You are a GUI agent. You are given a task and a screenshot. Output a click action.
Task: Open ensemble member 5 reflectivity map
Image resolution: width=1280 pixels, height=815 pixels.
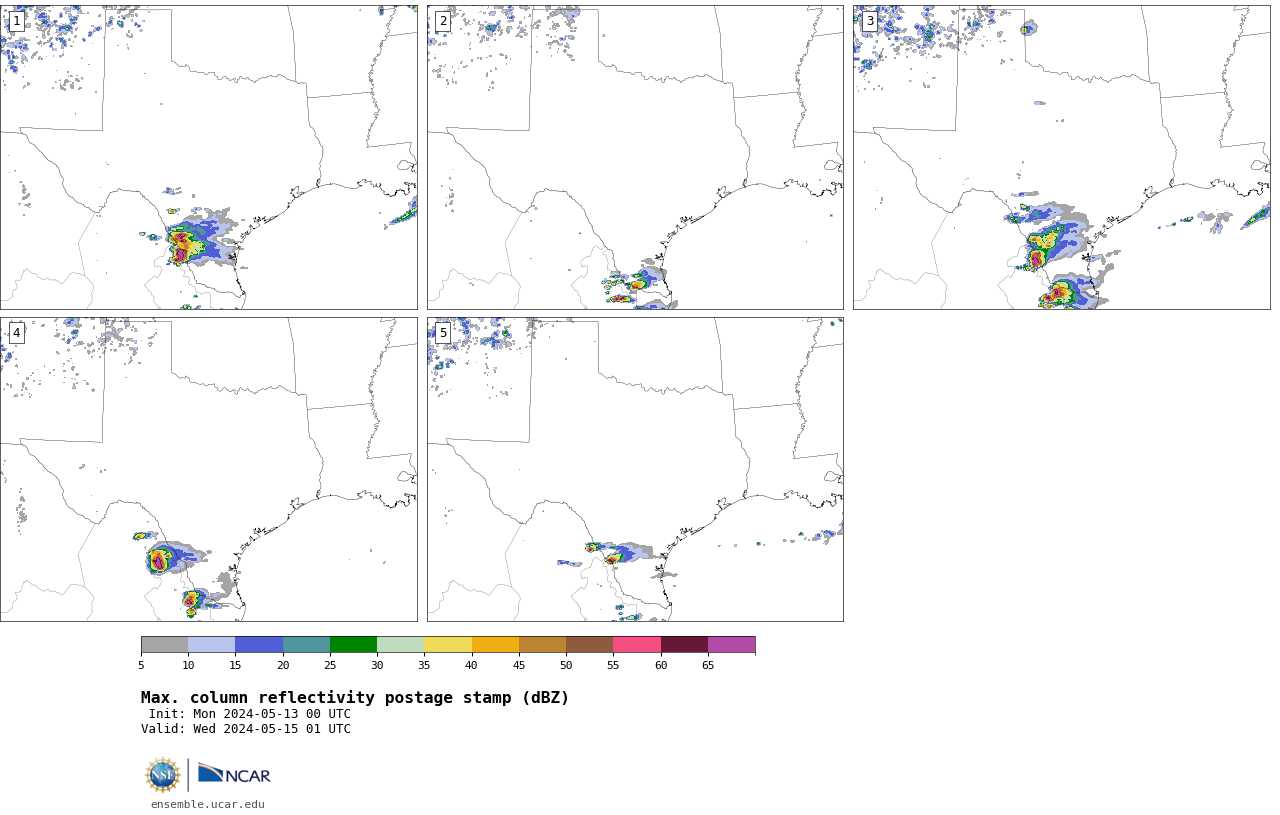[x=635, y=469]
